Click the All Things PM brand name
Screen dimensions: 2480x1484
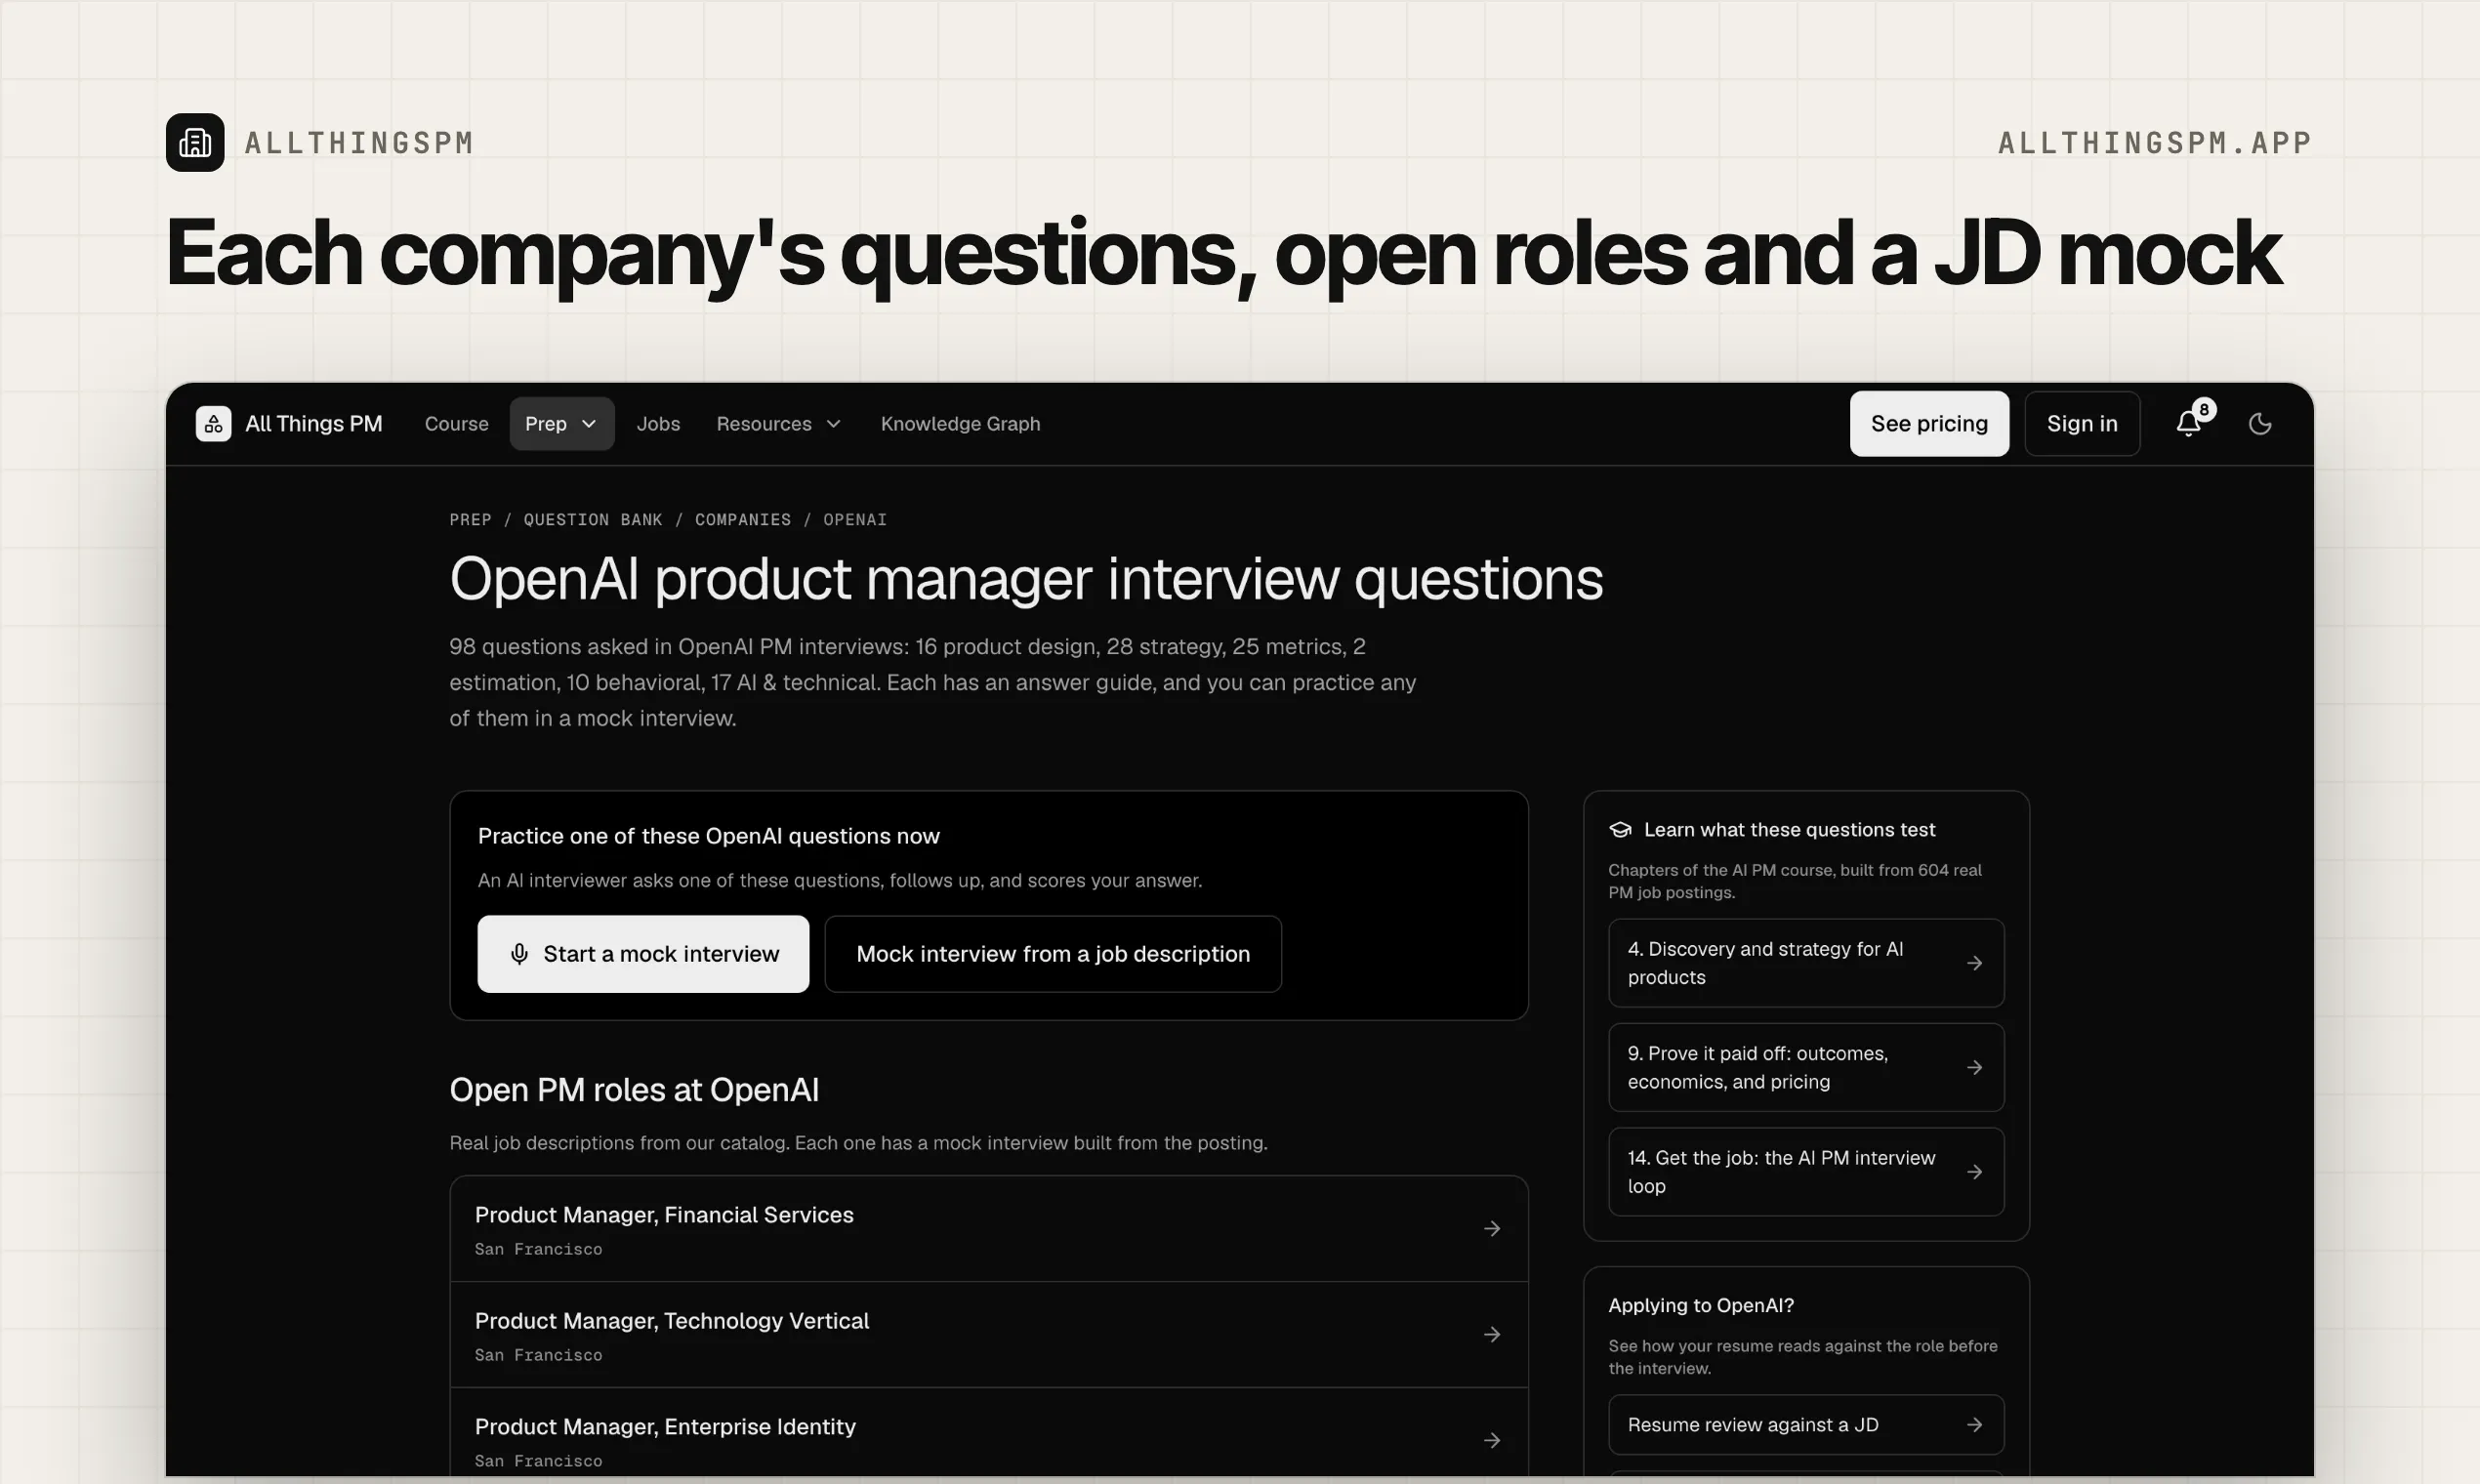tap(314, 424)
